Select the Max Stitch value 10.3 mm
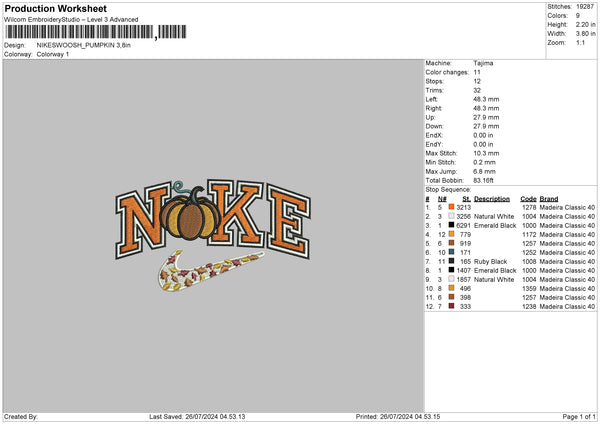 (x=486, y=153)
